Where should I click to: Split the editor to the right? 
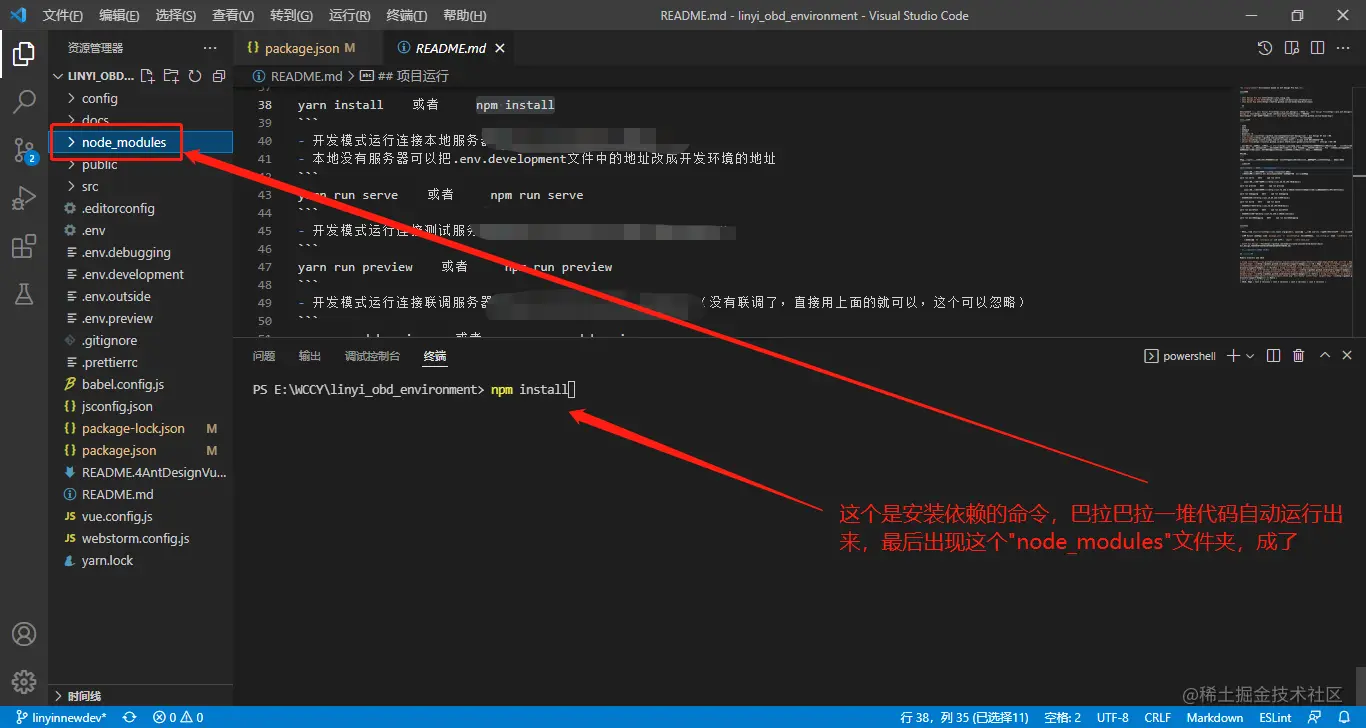pyautogui.click(x=1318, y=48)
